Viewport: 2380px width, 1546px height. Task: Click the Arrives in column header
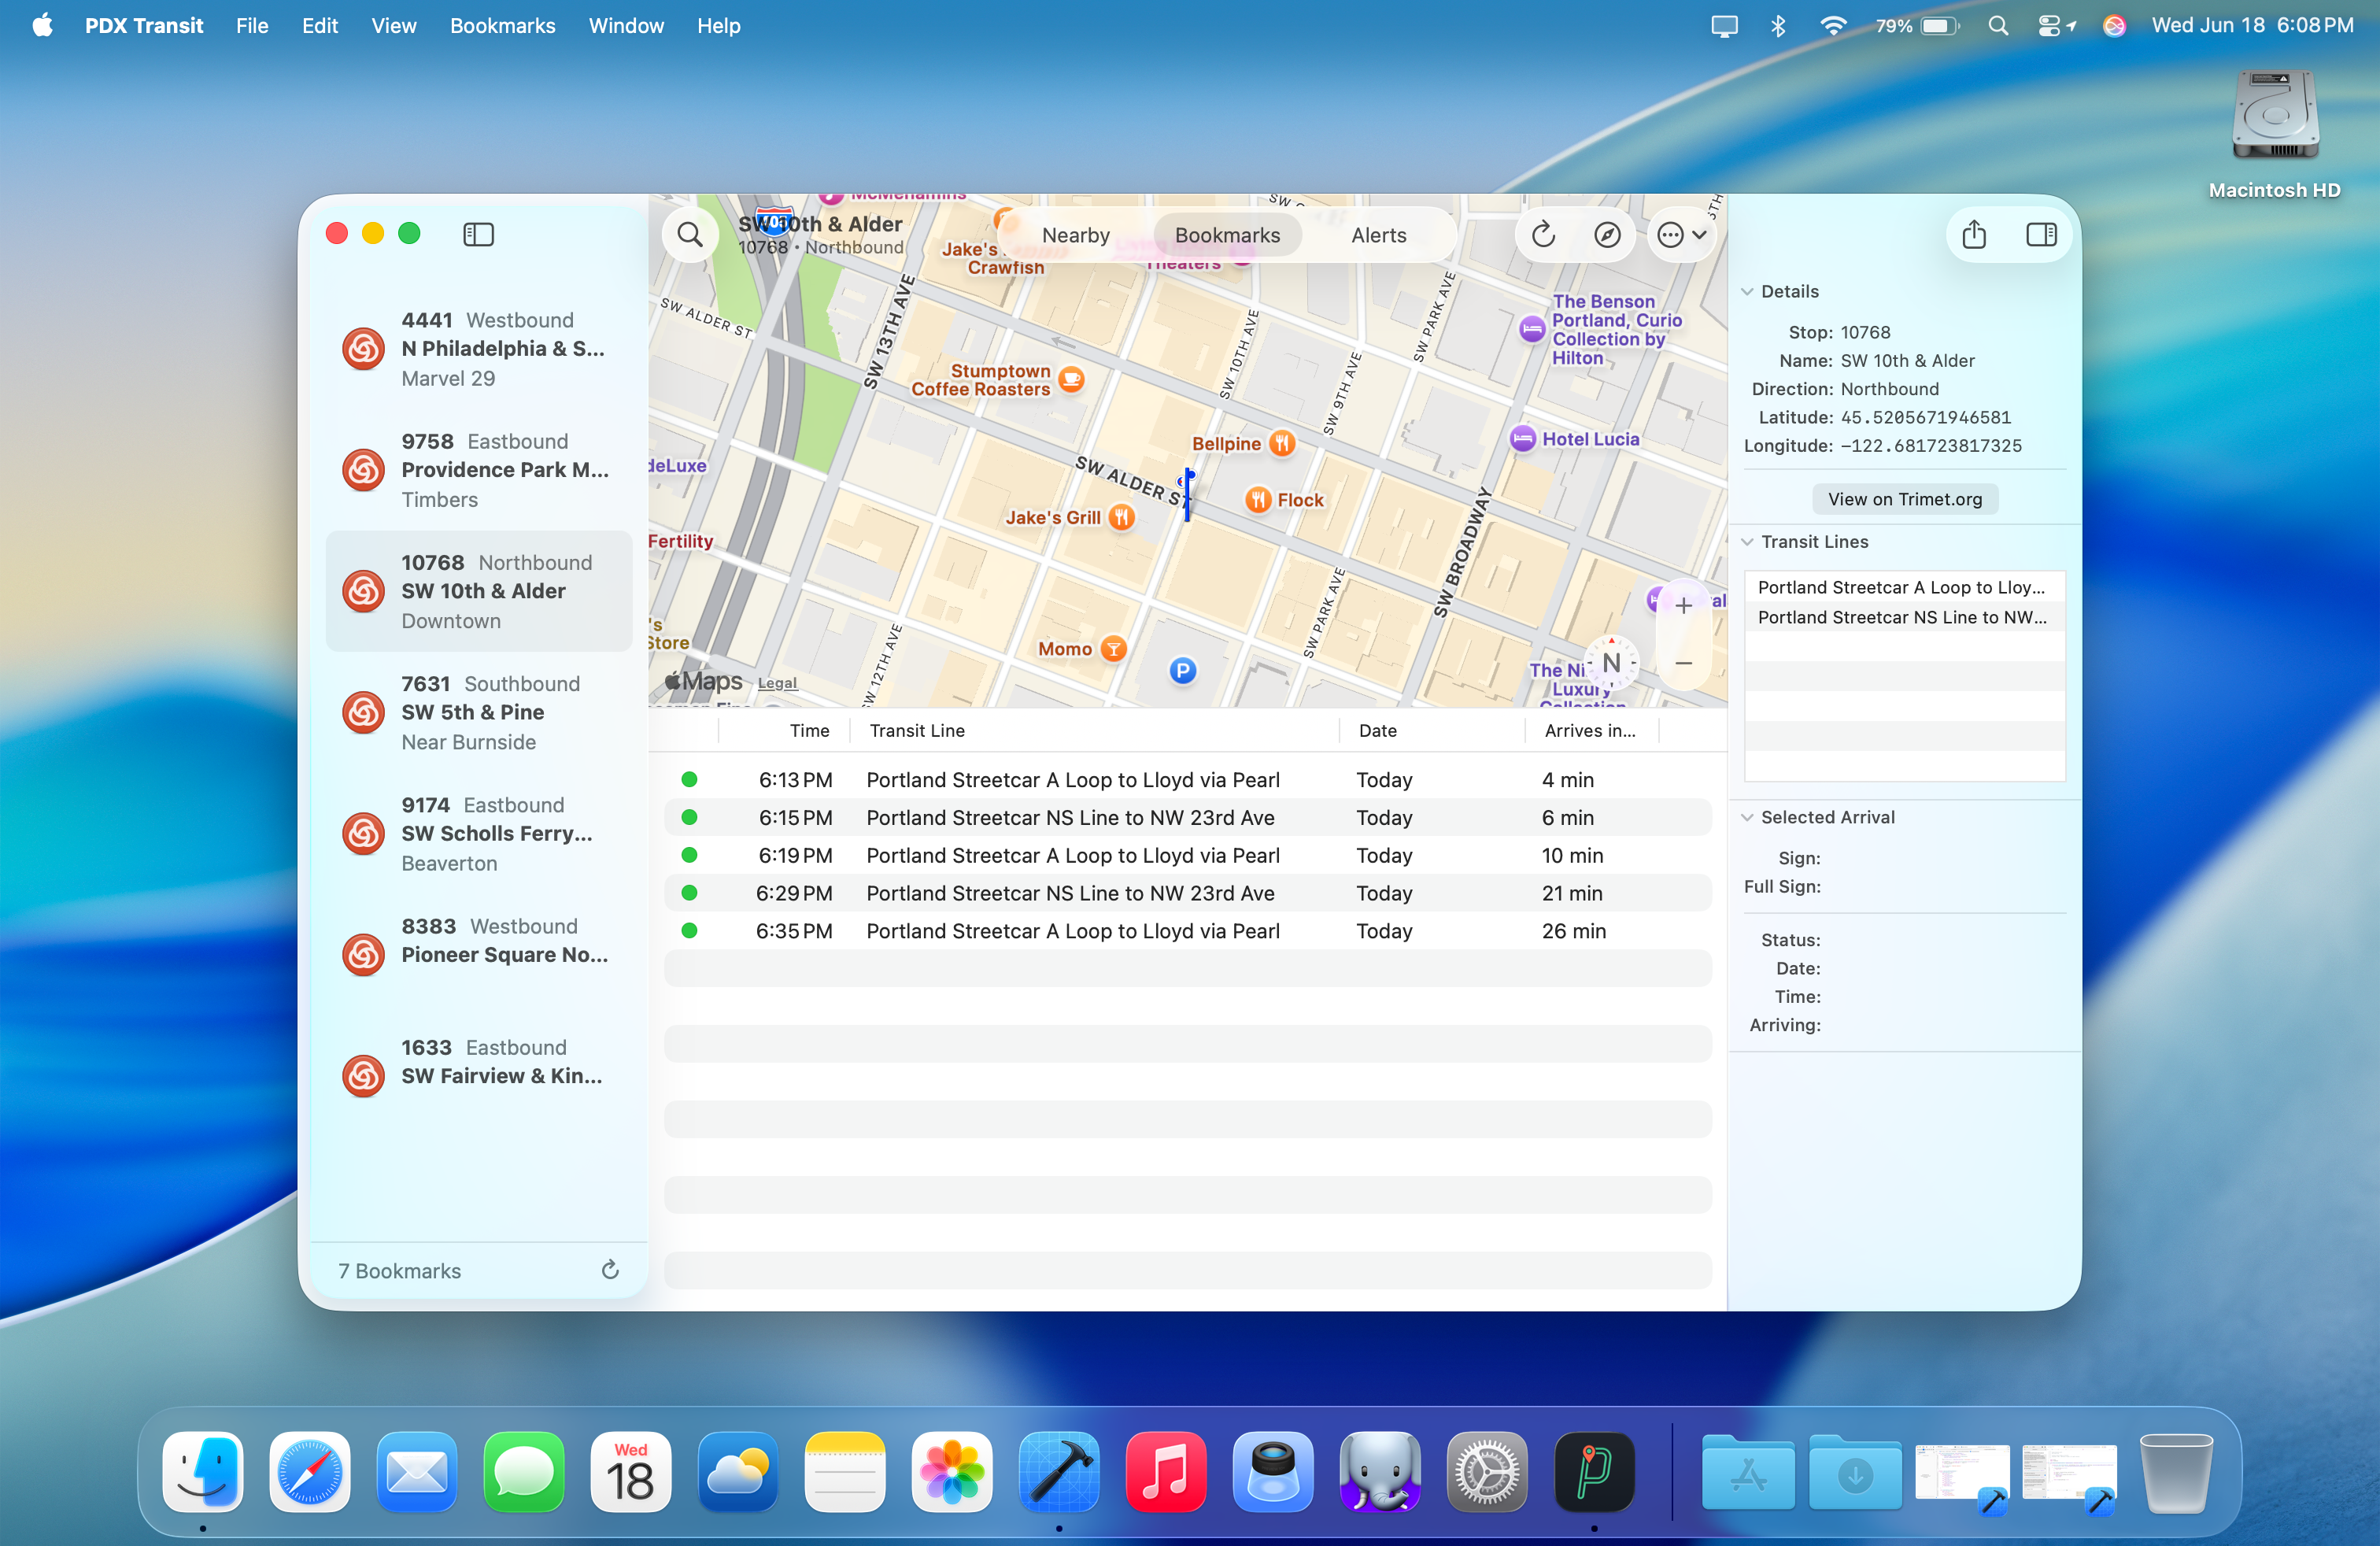point(1591,731)
